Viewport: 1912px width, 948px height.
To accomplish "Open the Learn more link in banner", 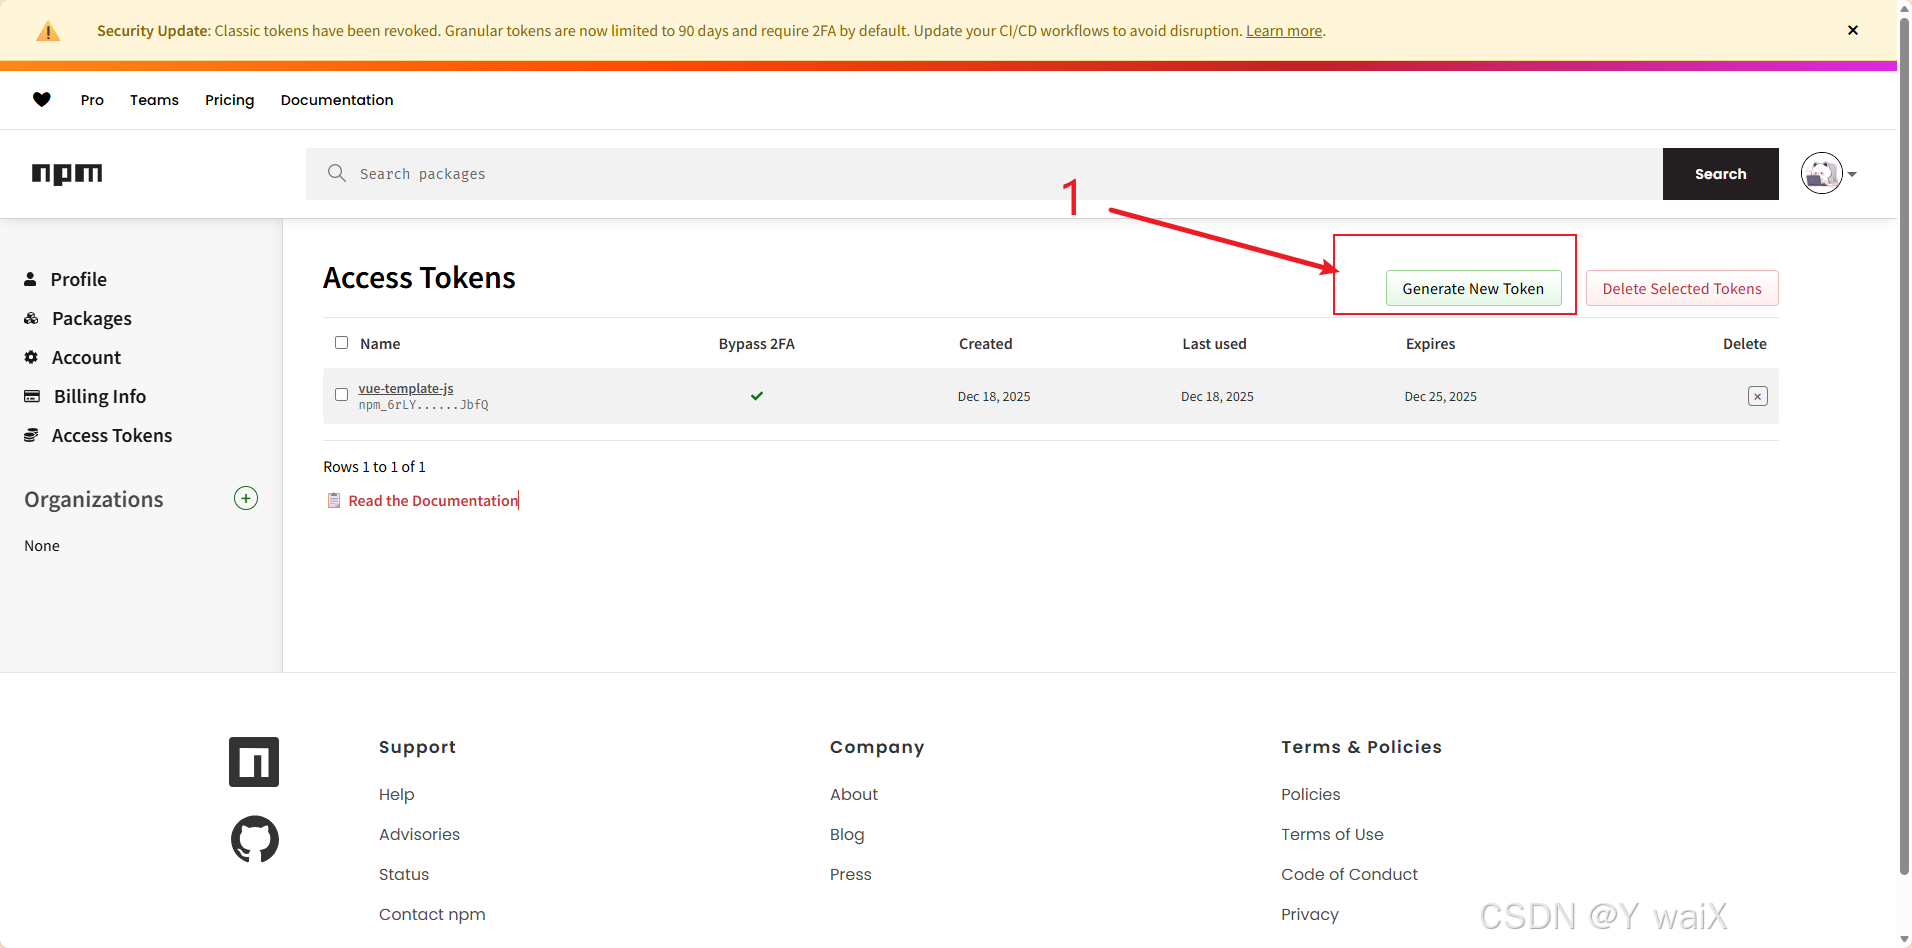I will [1284, 31].
